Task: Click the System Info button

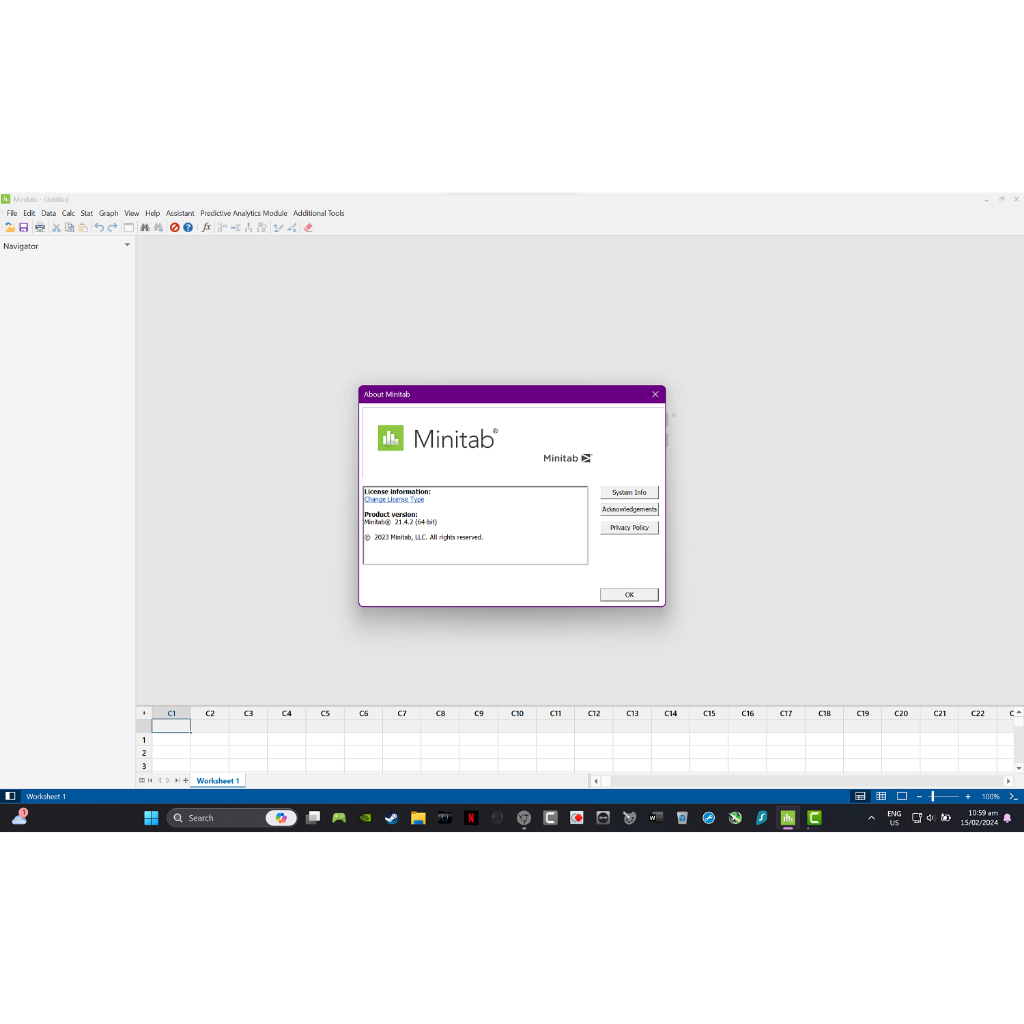Action: [x=629, y=492]
